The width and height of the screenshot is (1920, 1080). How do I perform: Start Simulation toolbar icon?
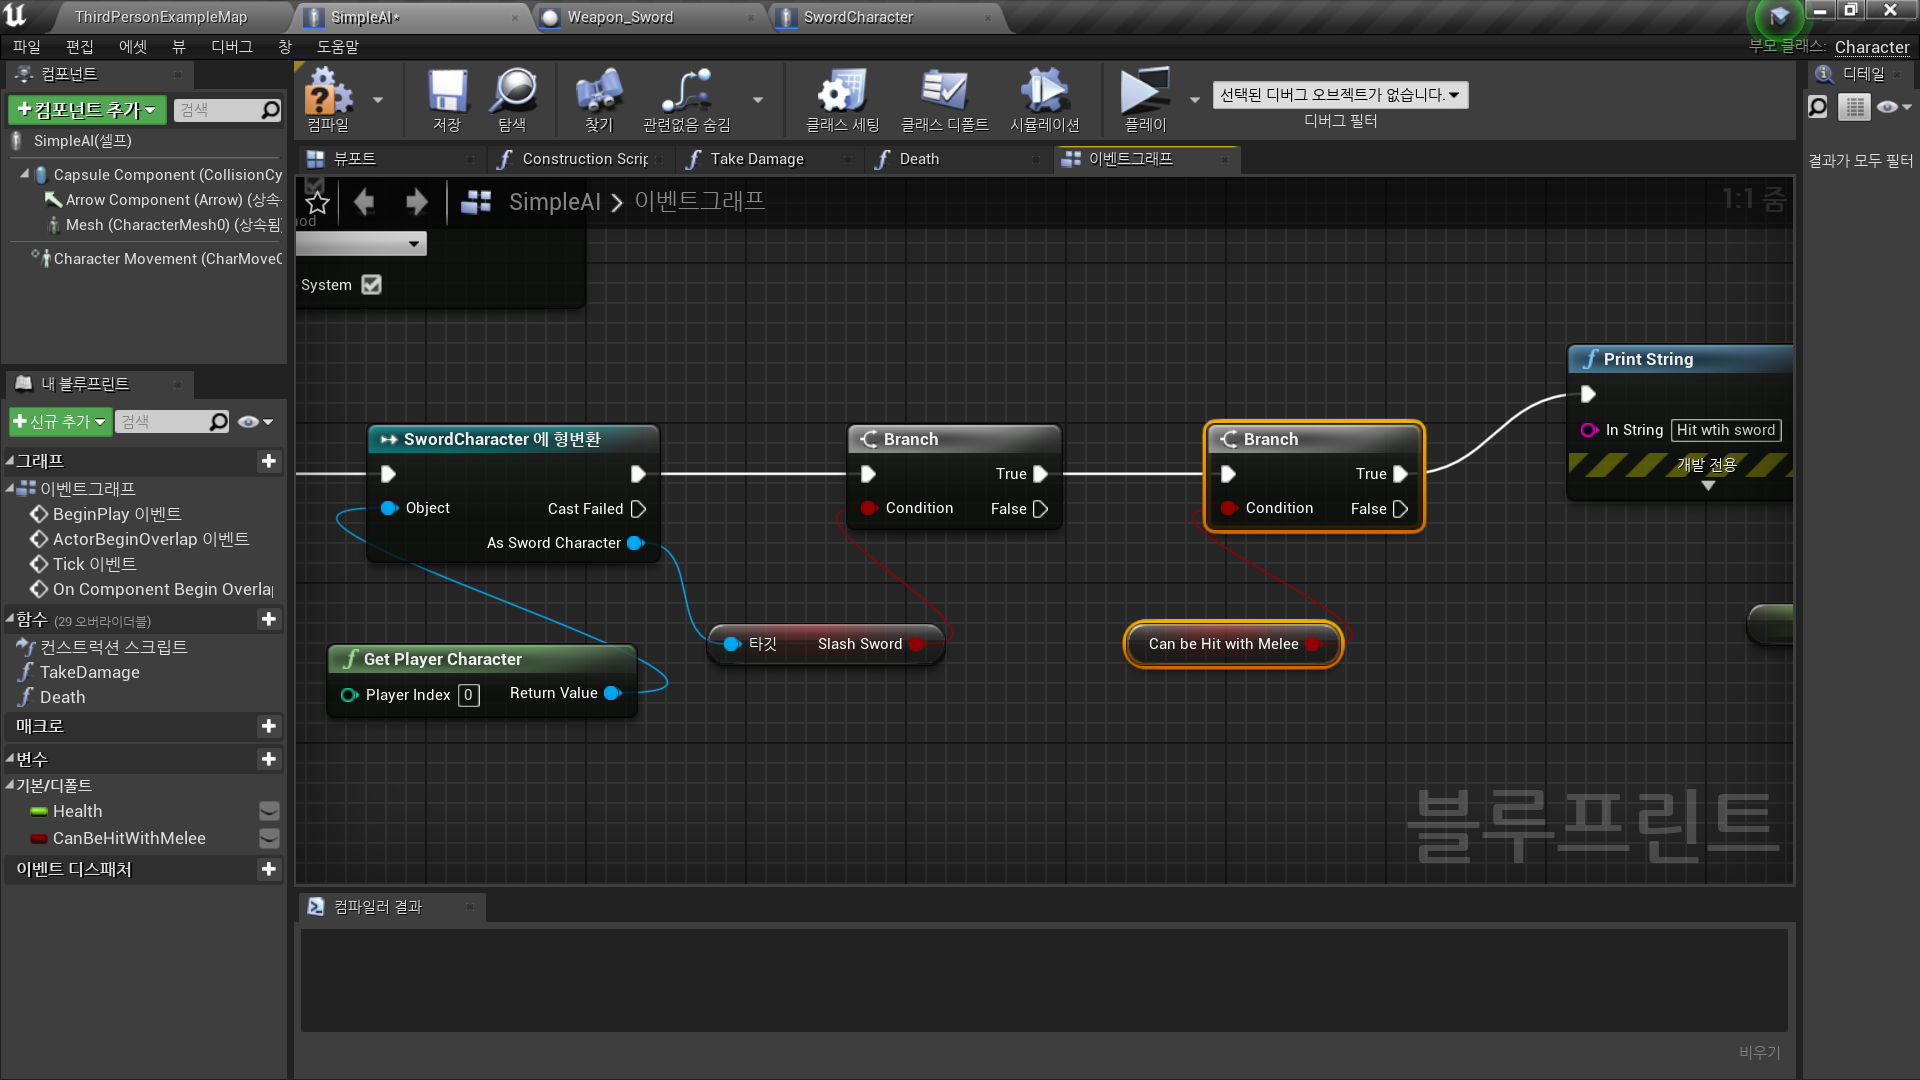coord(1044,97)
